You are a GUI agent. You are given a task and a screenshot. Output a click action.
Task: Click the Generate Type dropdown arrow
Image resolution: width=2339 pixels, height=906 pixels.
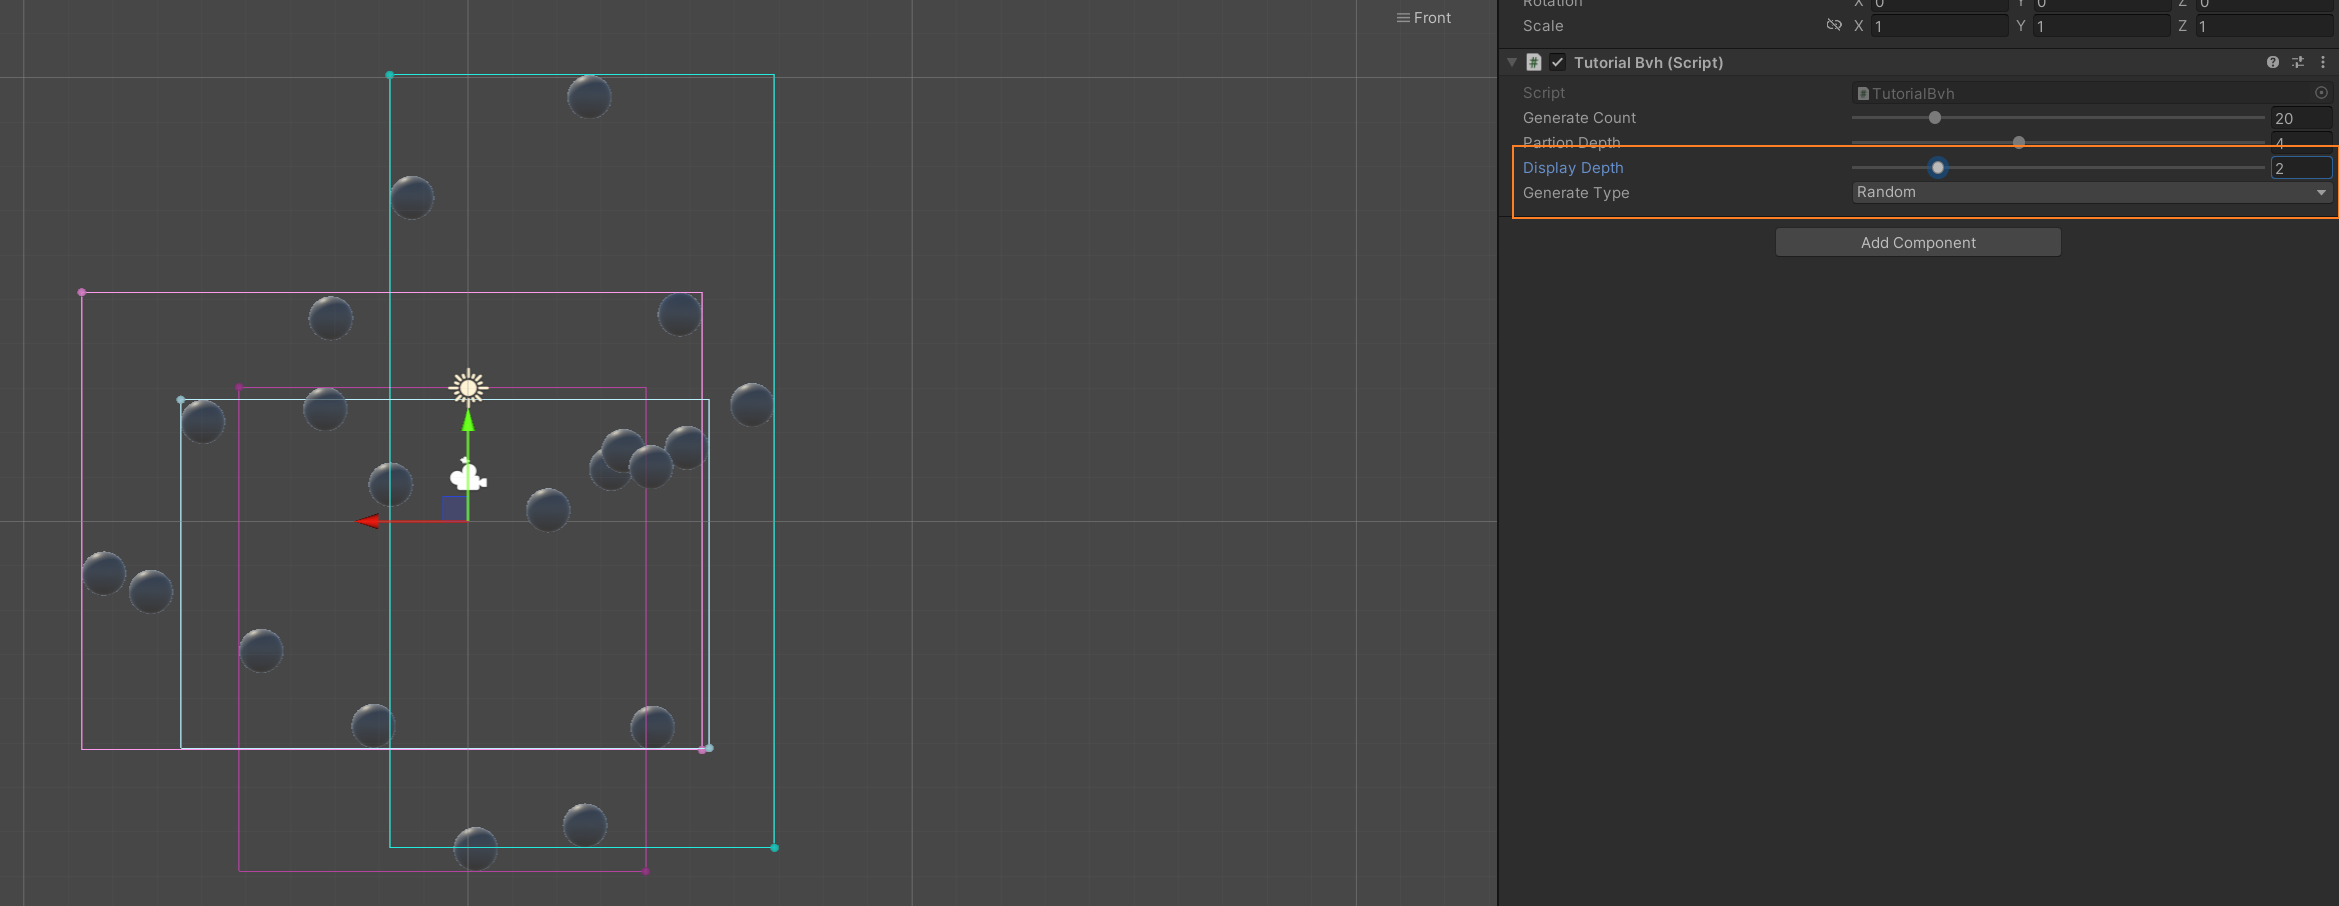pyautogui.click(x=2320, y=192)
